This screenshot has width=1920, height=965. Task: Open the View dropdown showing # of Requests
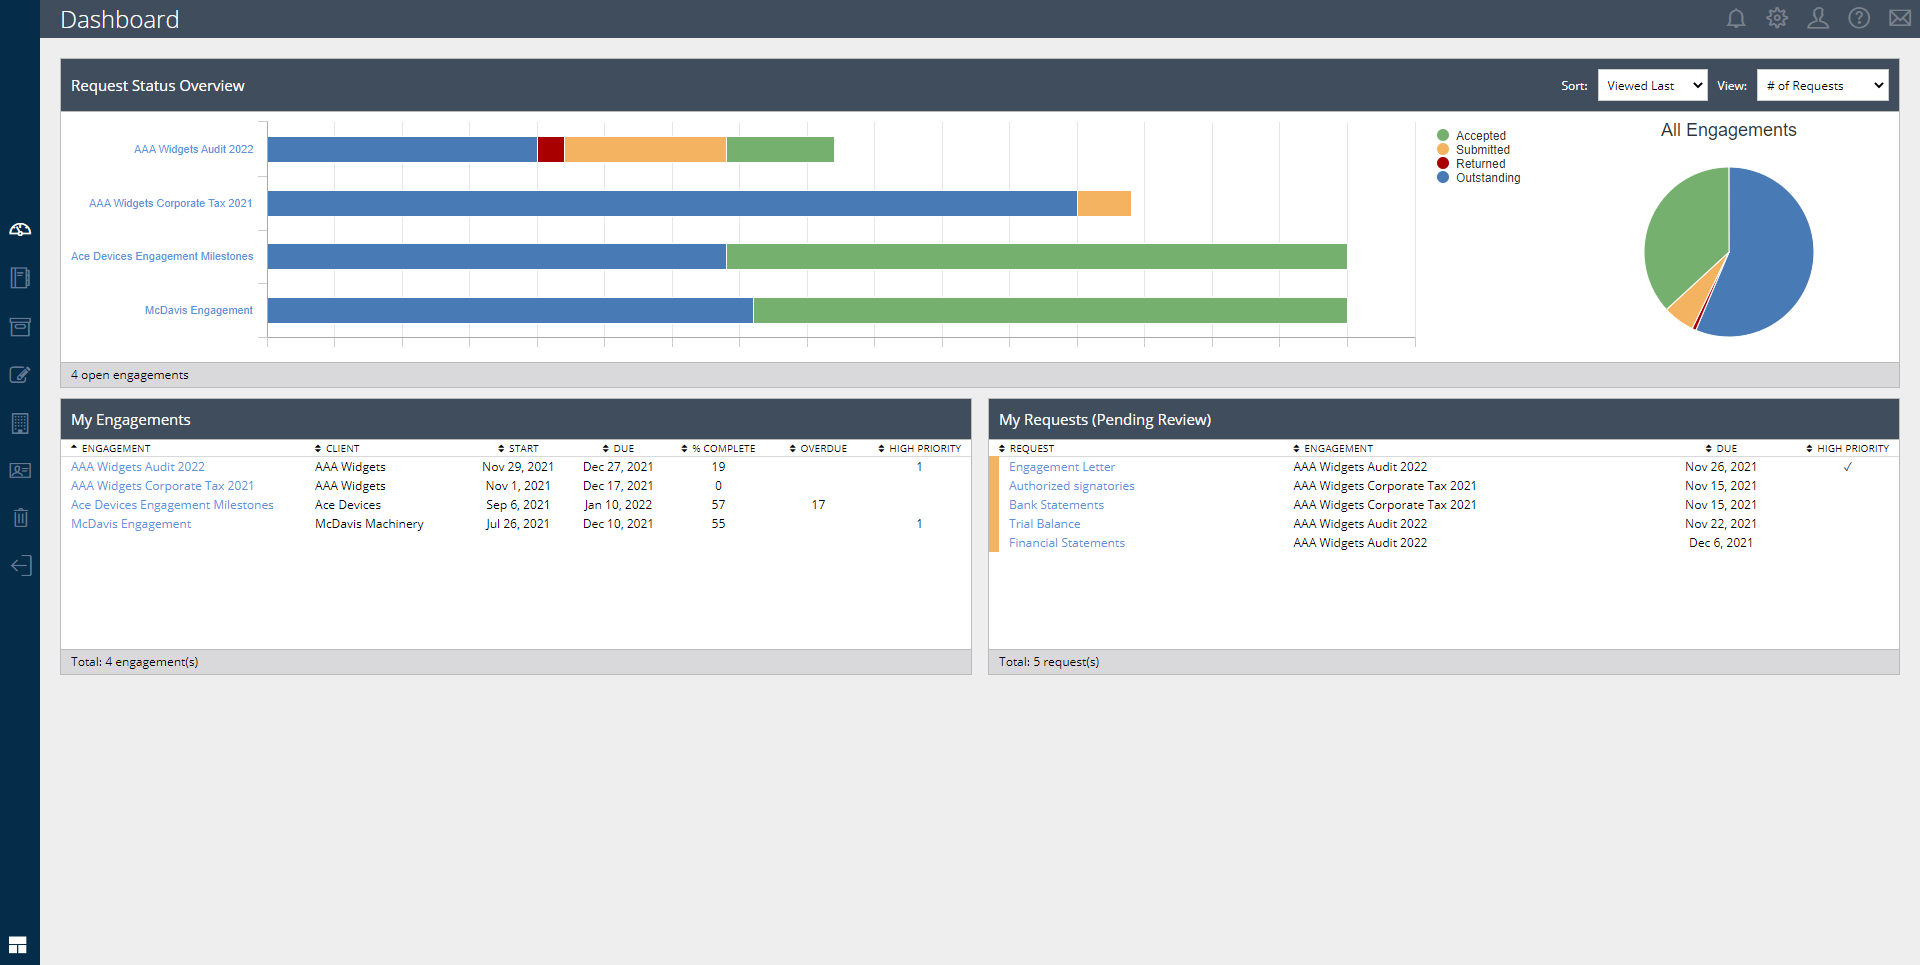[x=1822, y=85]
